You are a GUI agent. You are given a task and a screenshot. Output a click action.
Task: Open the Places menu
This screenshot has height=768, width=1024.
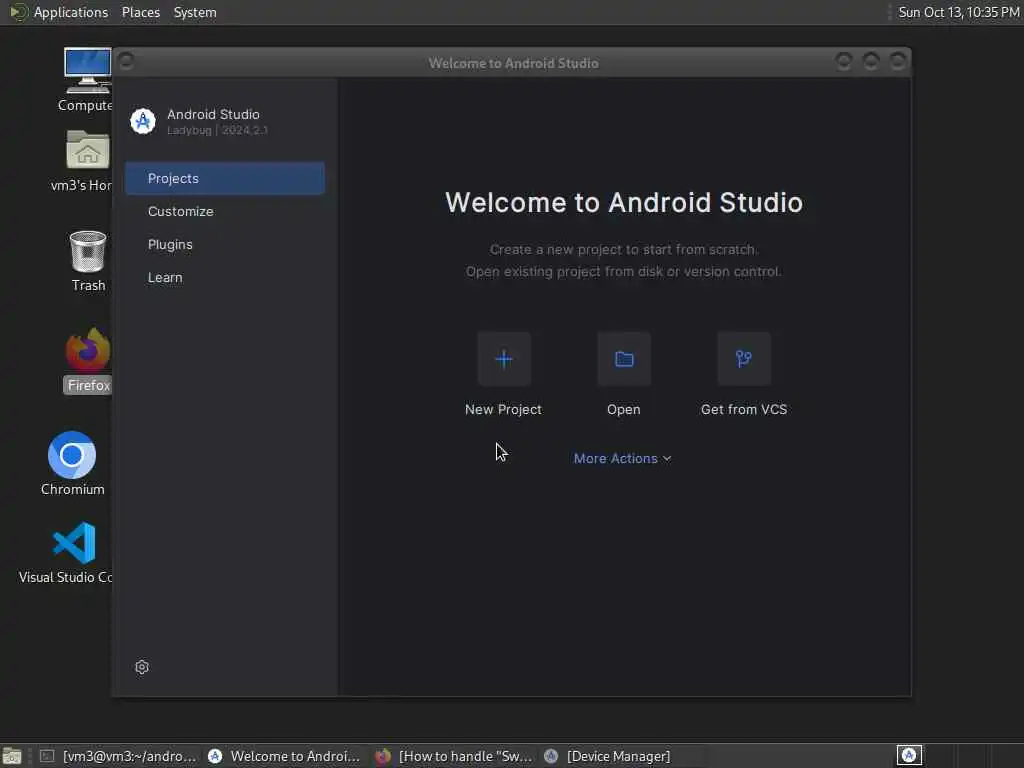tap(141, 12)
